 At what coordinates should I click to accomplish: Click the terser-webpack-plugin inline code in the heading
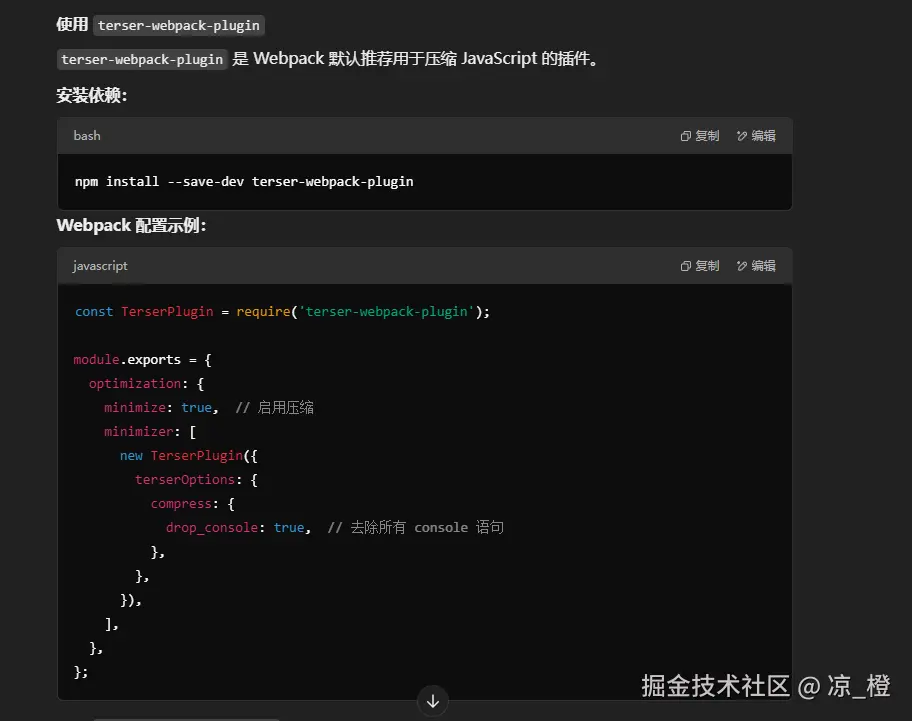(x=179, y=26)
